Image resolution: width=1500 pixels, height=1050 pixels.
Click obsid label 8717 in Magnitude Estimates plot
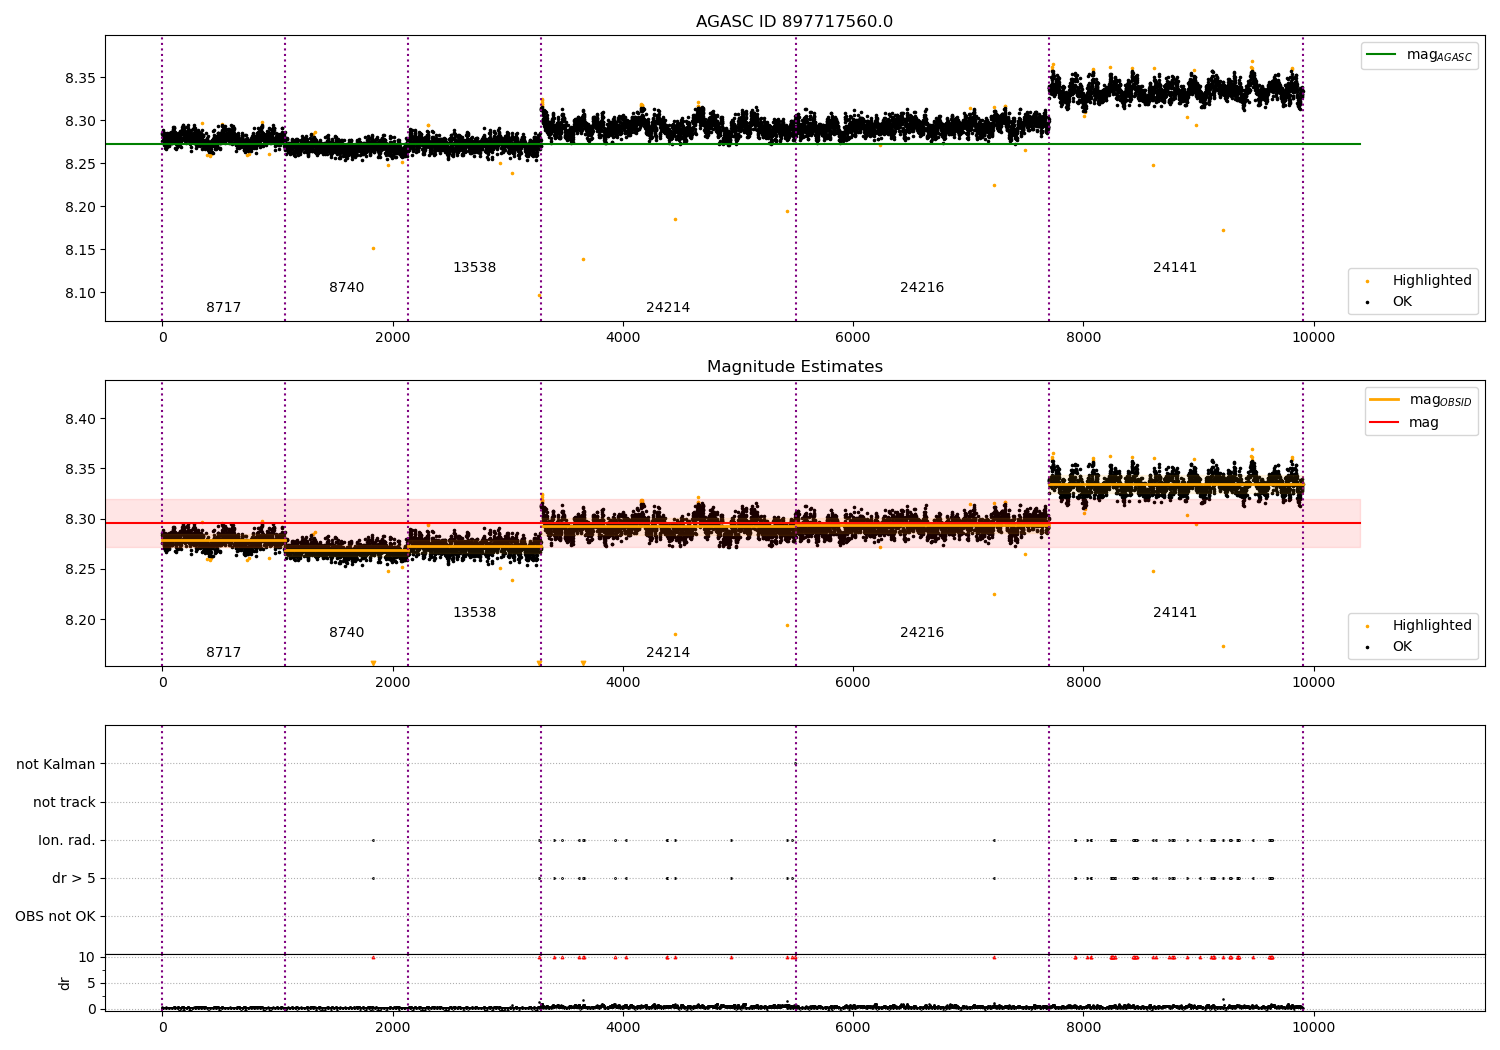224,653
